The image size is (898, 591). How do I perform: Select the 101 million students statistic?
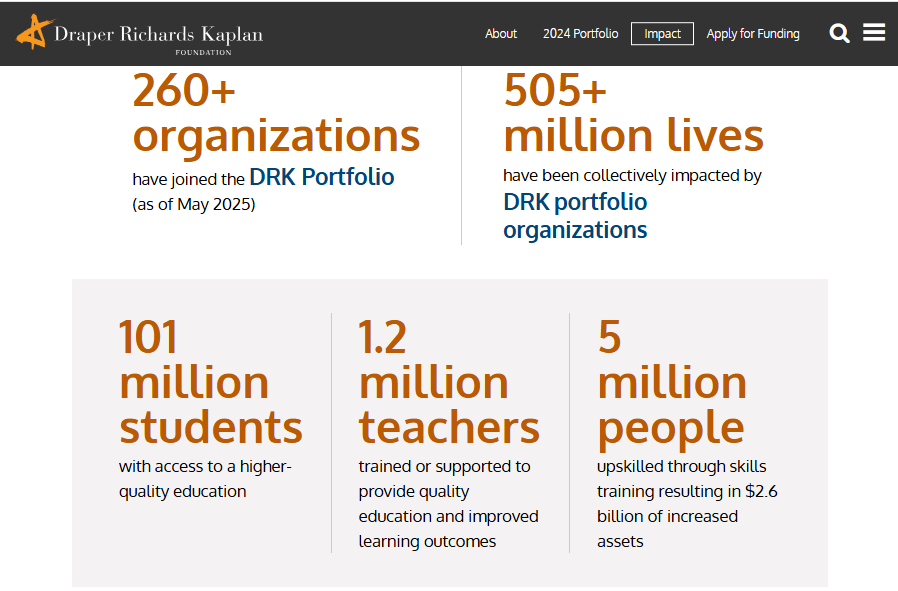[x=211, y=382]
